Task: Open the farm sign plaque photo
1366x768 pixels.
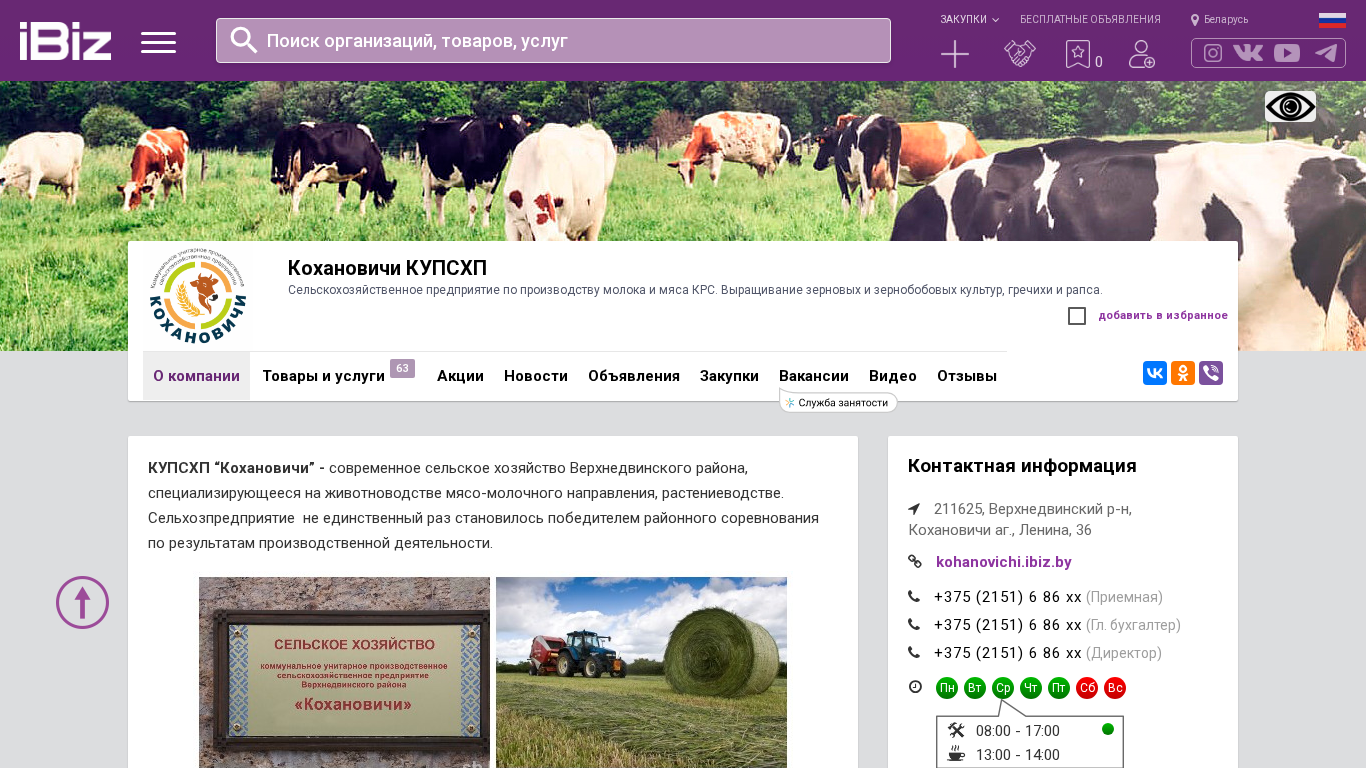Action: (344, 672)
